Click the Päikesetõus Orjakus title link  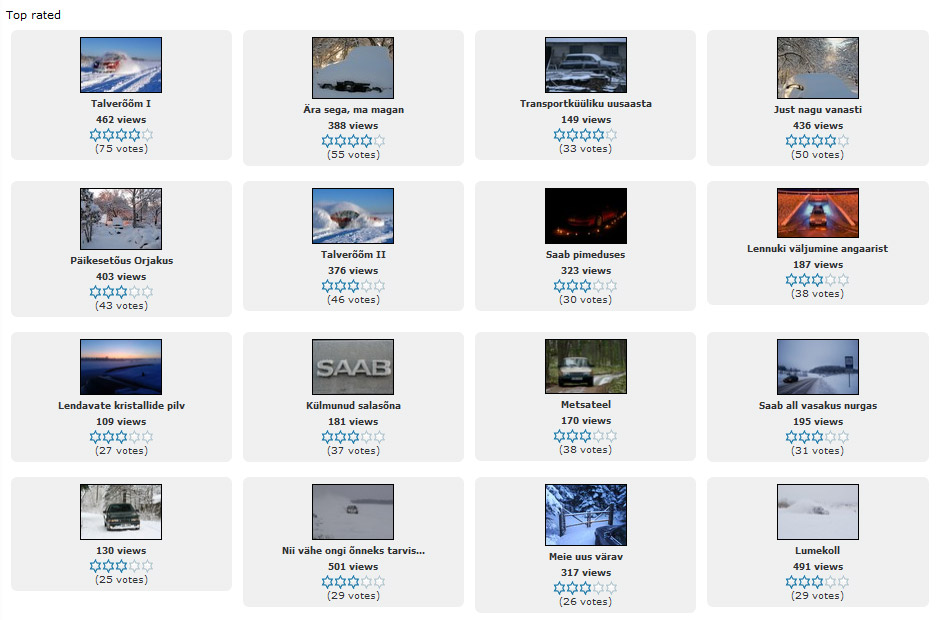121,261
